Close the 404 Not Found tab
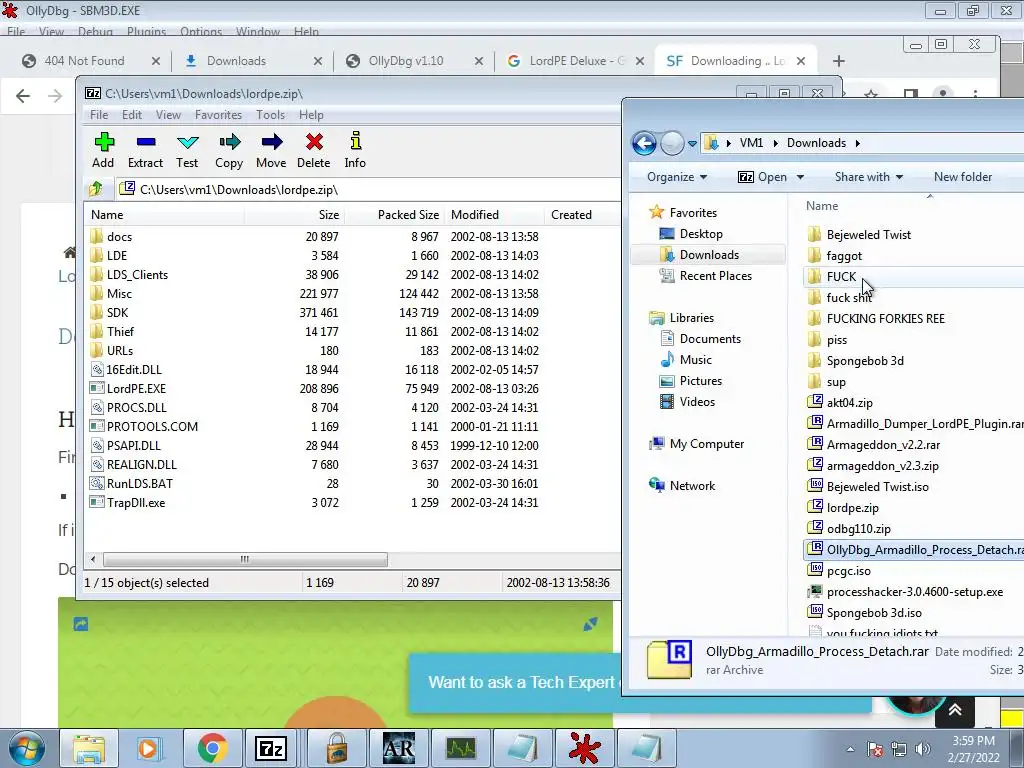 [155, 61]
